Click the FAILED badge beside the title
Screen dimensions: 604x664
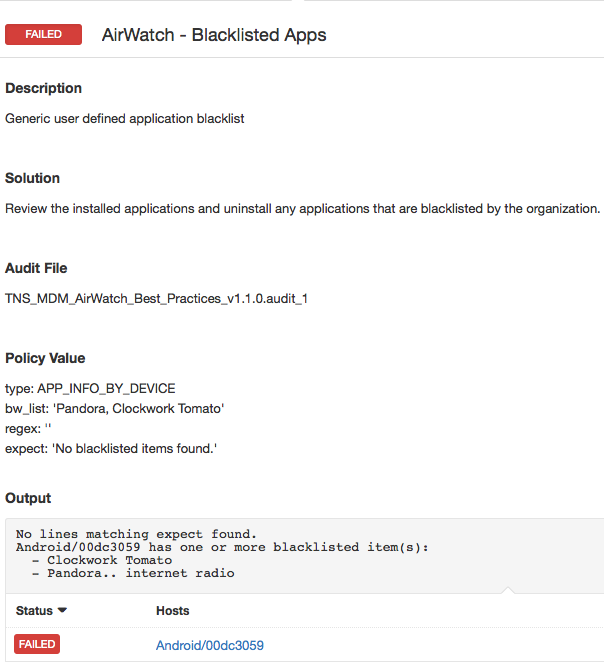click(x=43, y=34)
